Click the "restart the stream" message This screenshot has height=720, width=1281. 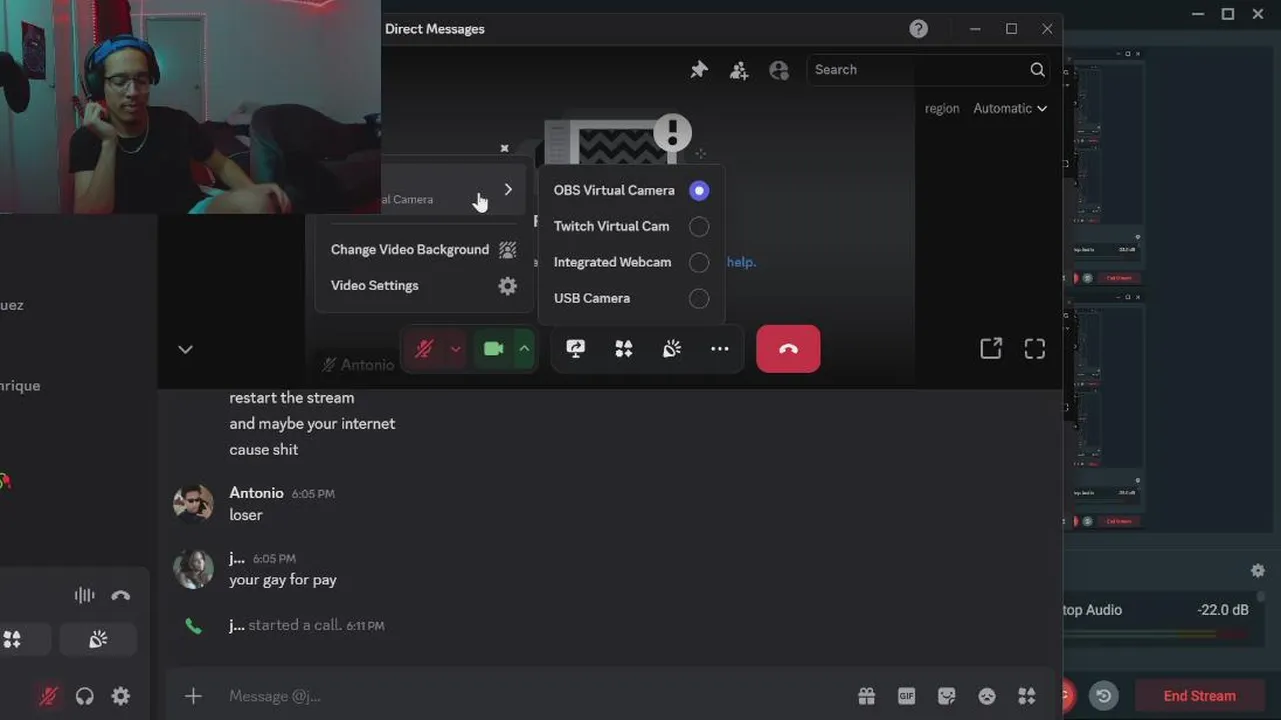(292, 398)
